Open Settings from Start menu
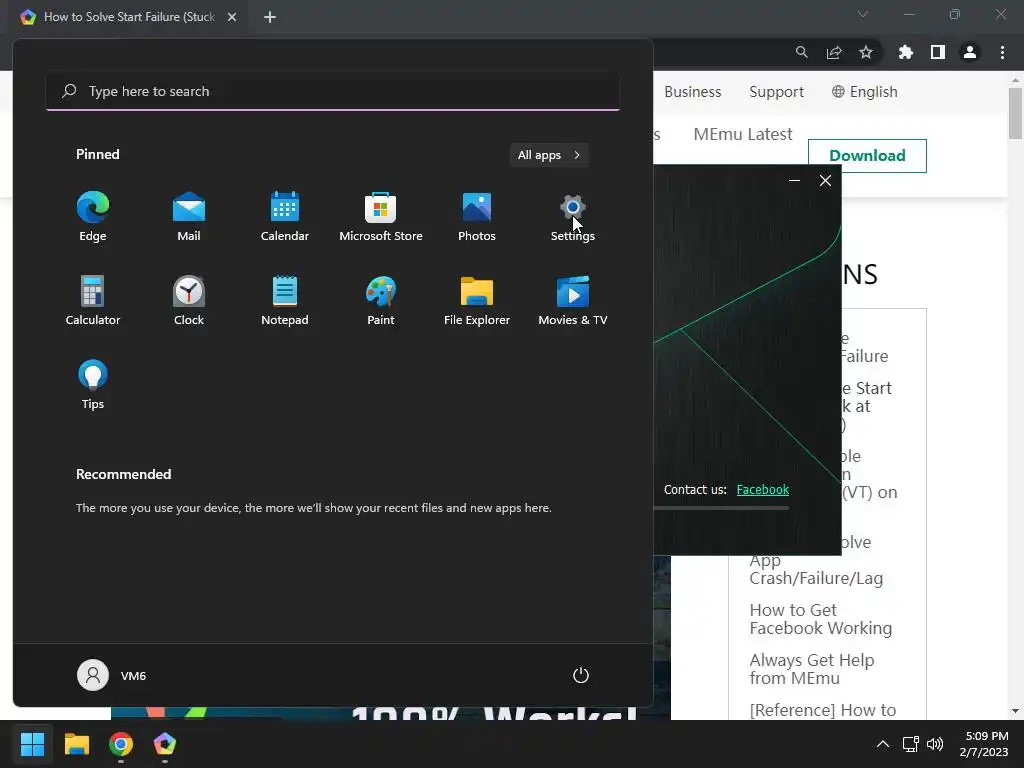Image resolution: width=1024 pixels, height=768 pixels. (x=573, y=217)
